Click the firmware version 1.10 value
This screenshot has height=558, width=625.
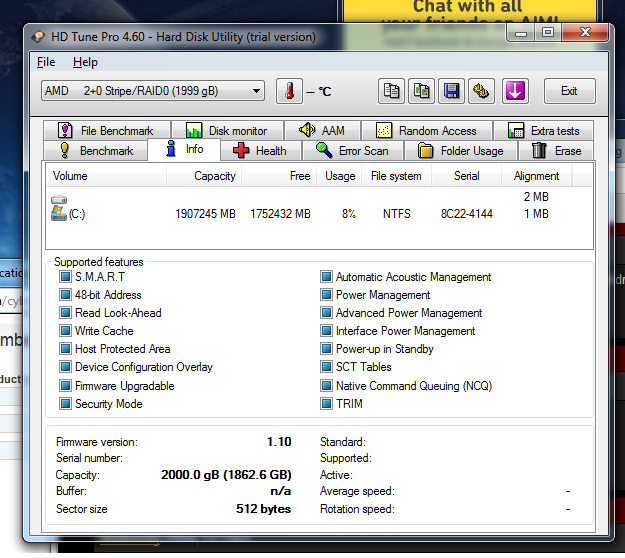point(279,442)
